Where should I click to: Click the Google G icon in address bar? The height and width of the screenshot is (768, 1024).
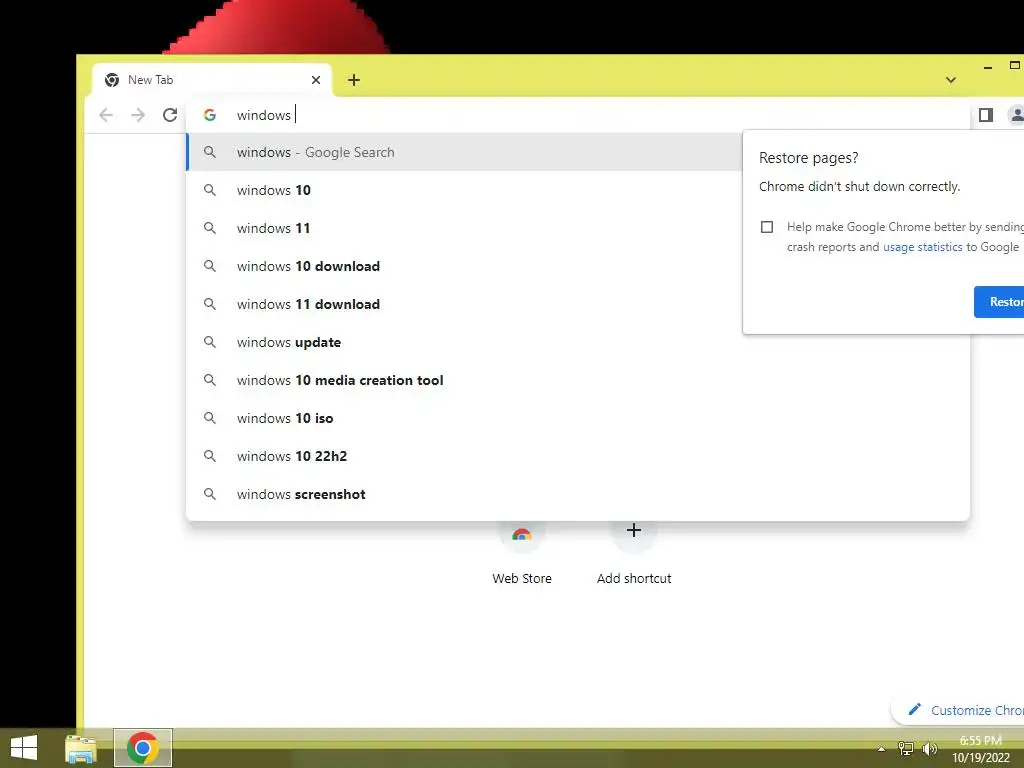click(210, 115)
